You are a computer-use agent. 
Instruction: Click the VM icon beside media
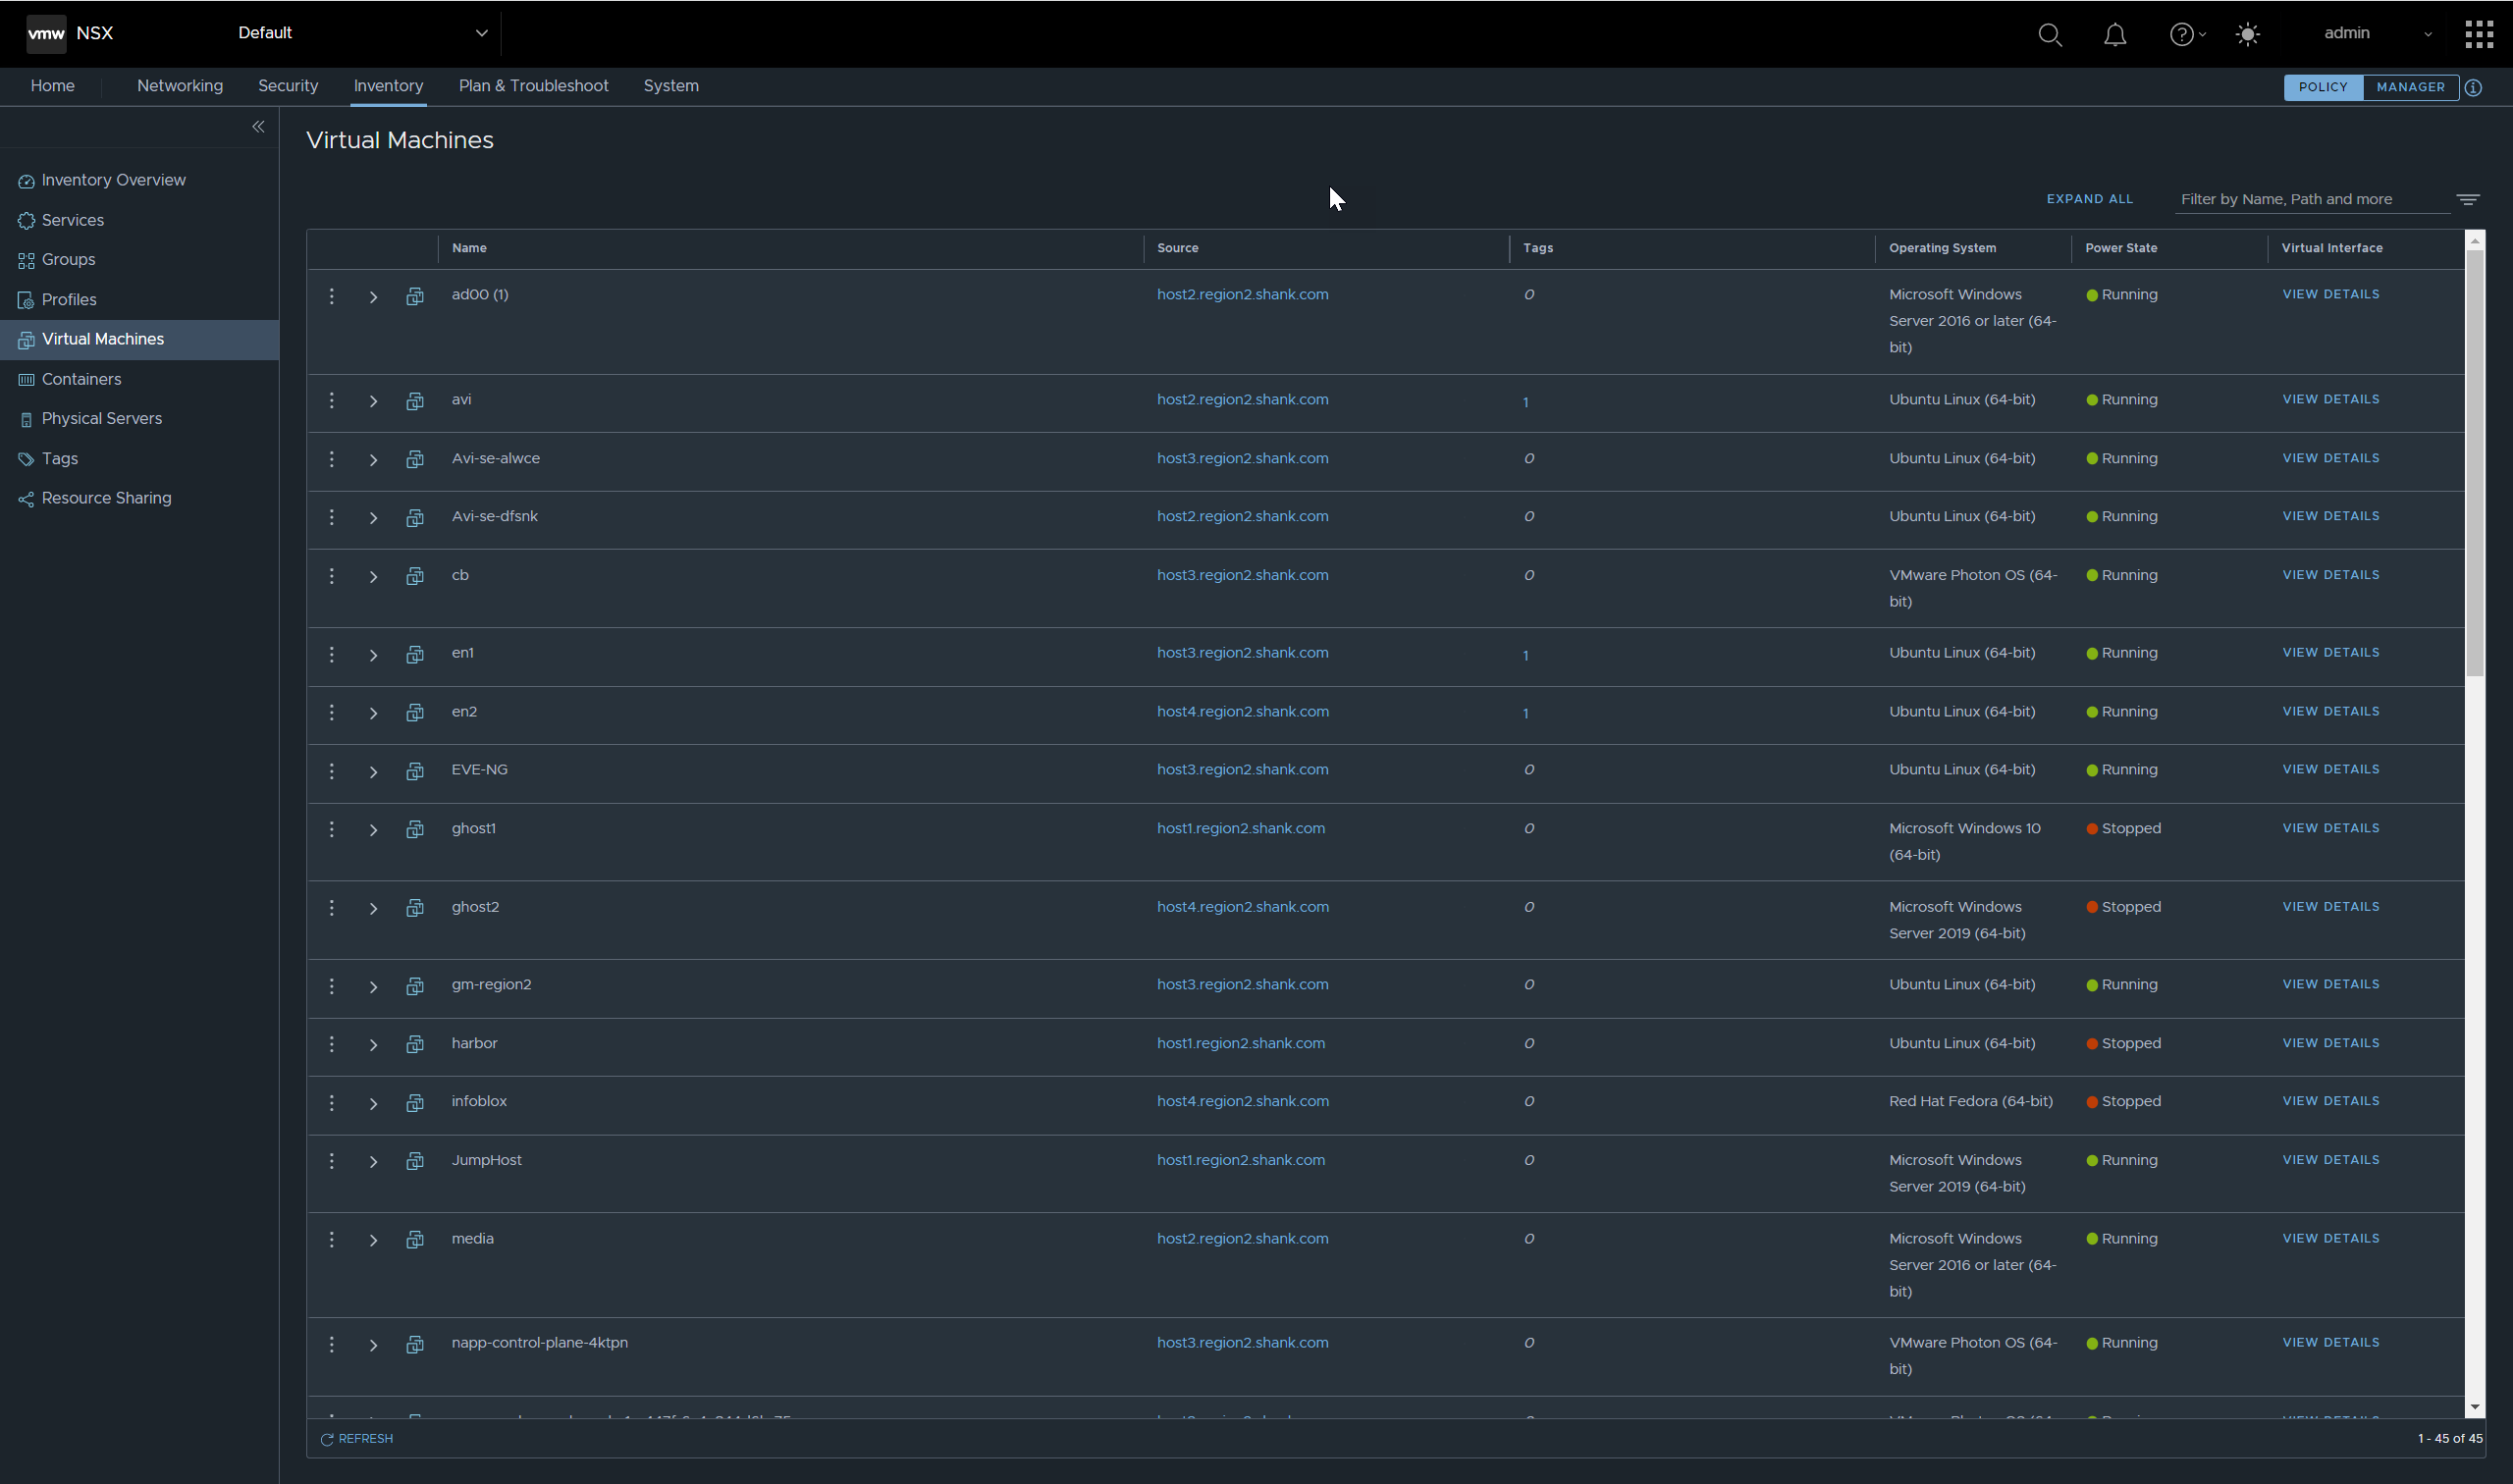coord(414,1240)
